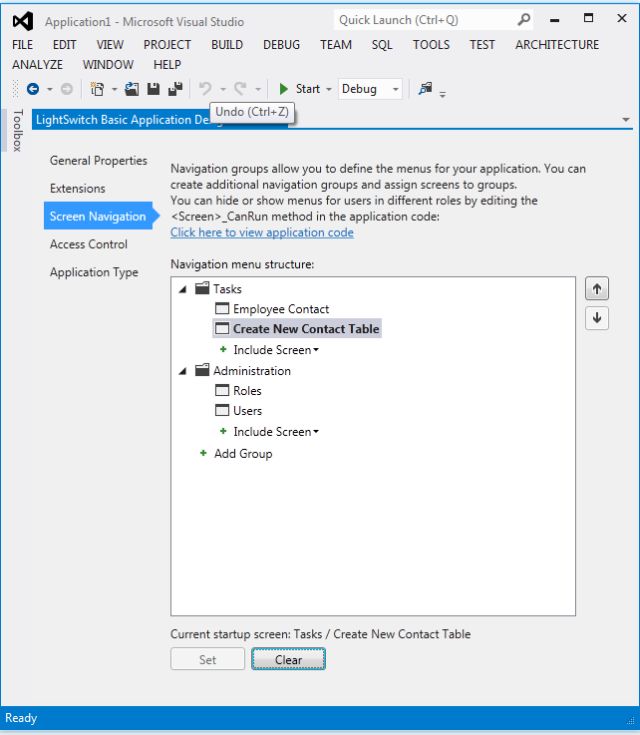Open the TOOLS menu

click(x=431, y=45)
